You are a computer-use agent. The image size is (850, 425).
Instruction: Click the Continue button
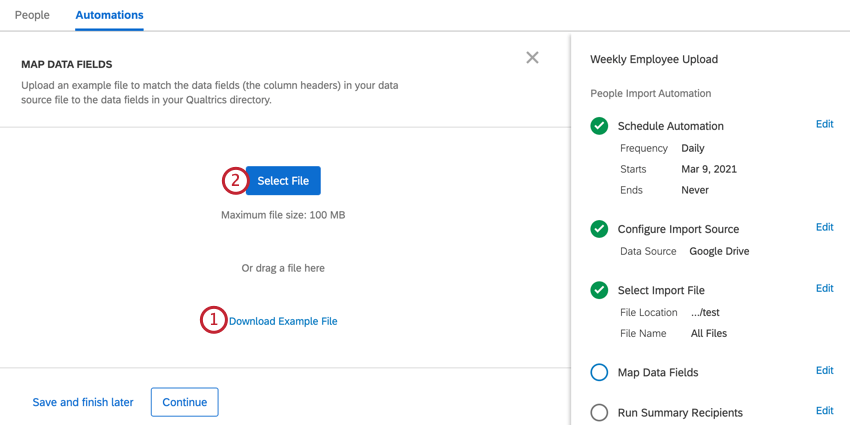pyautogui.click(x=185, y=402)
